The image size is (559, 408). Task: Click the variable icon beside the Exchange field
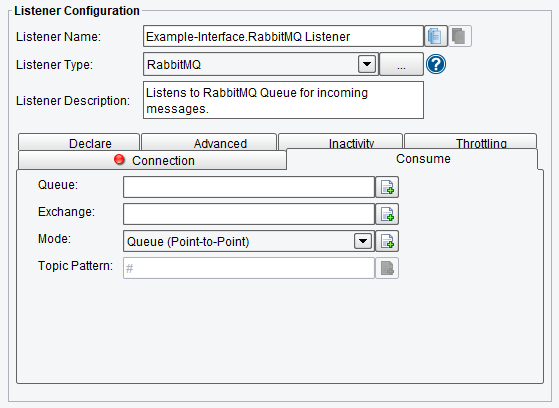point(387,214)
